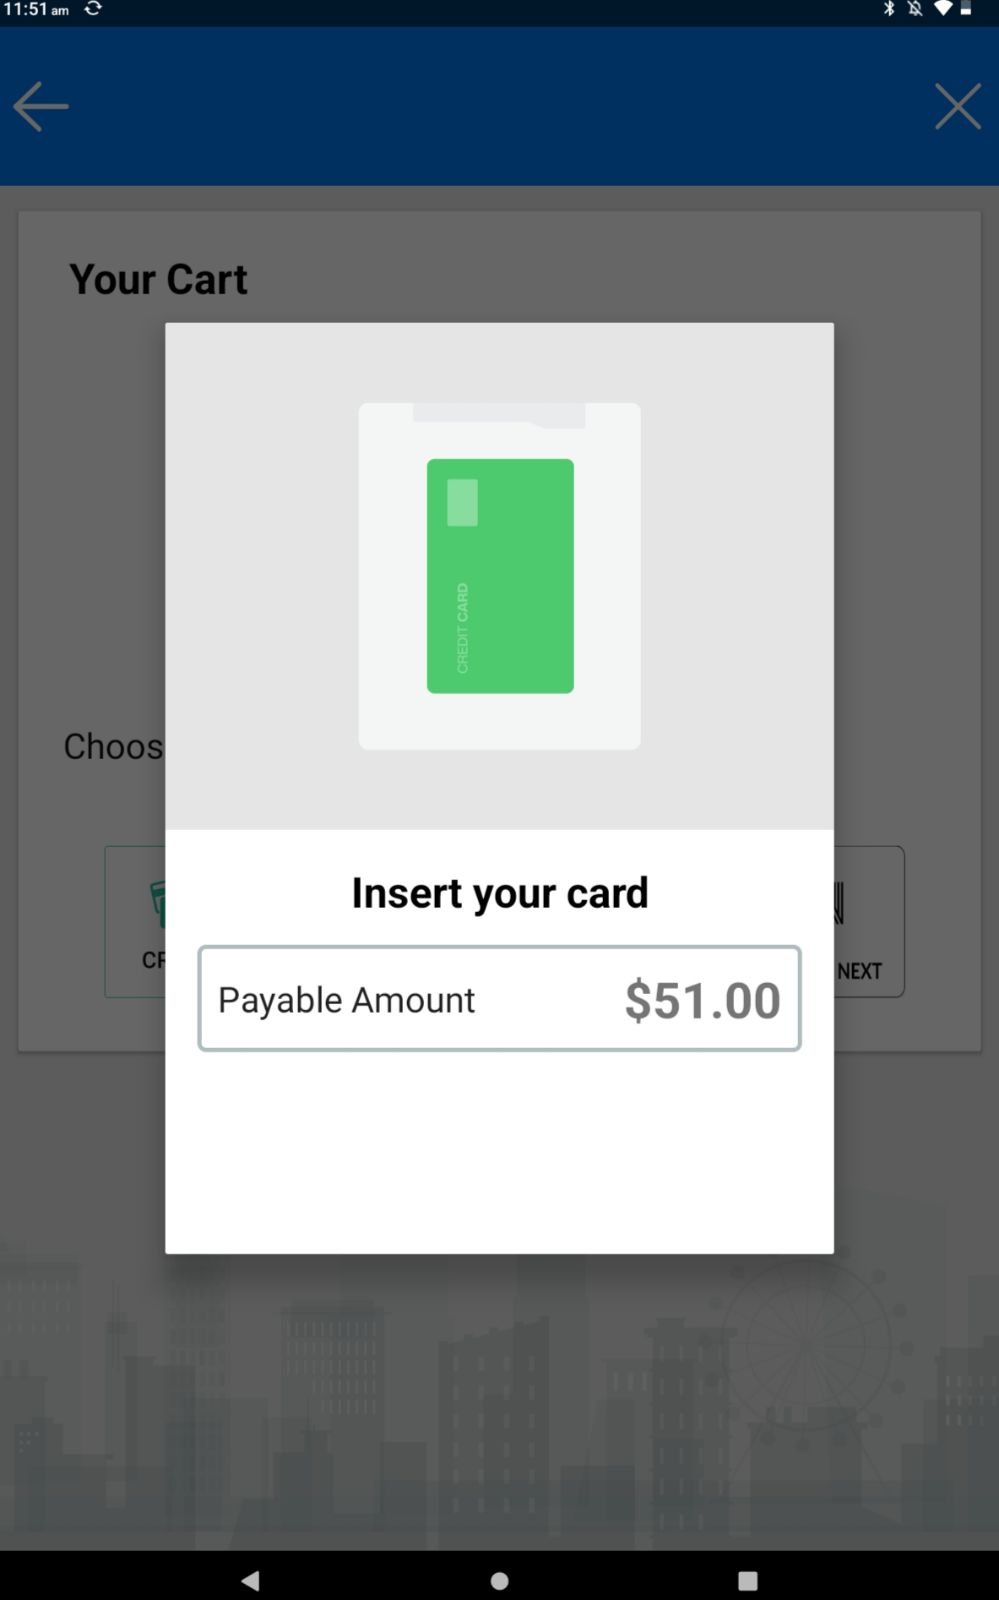This screenshot has height=1600, width=999.
Task: Click the card reader slot graphic
Action: [x=499, y=415]
